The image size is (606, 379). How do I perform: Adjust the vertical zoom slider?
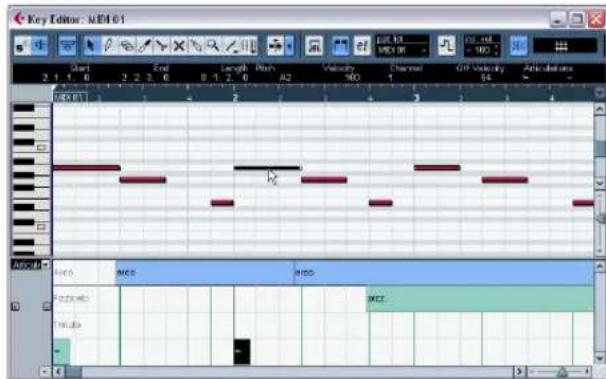coord(600,218)
